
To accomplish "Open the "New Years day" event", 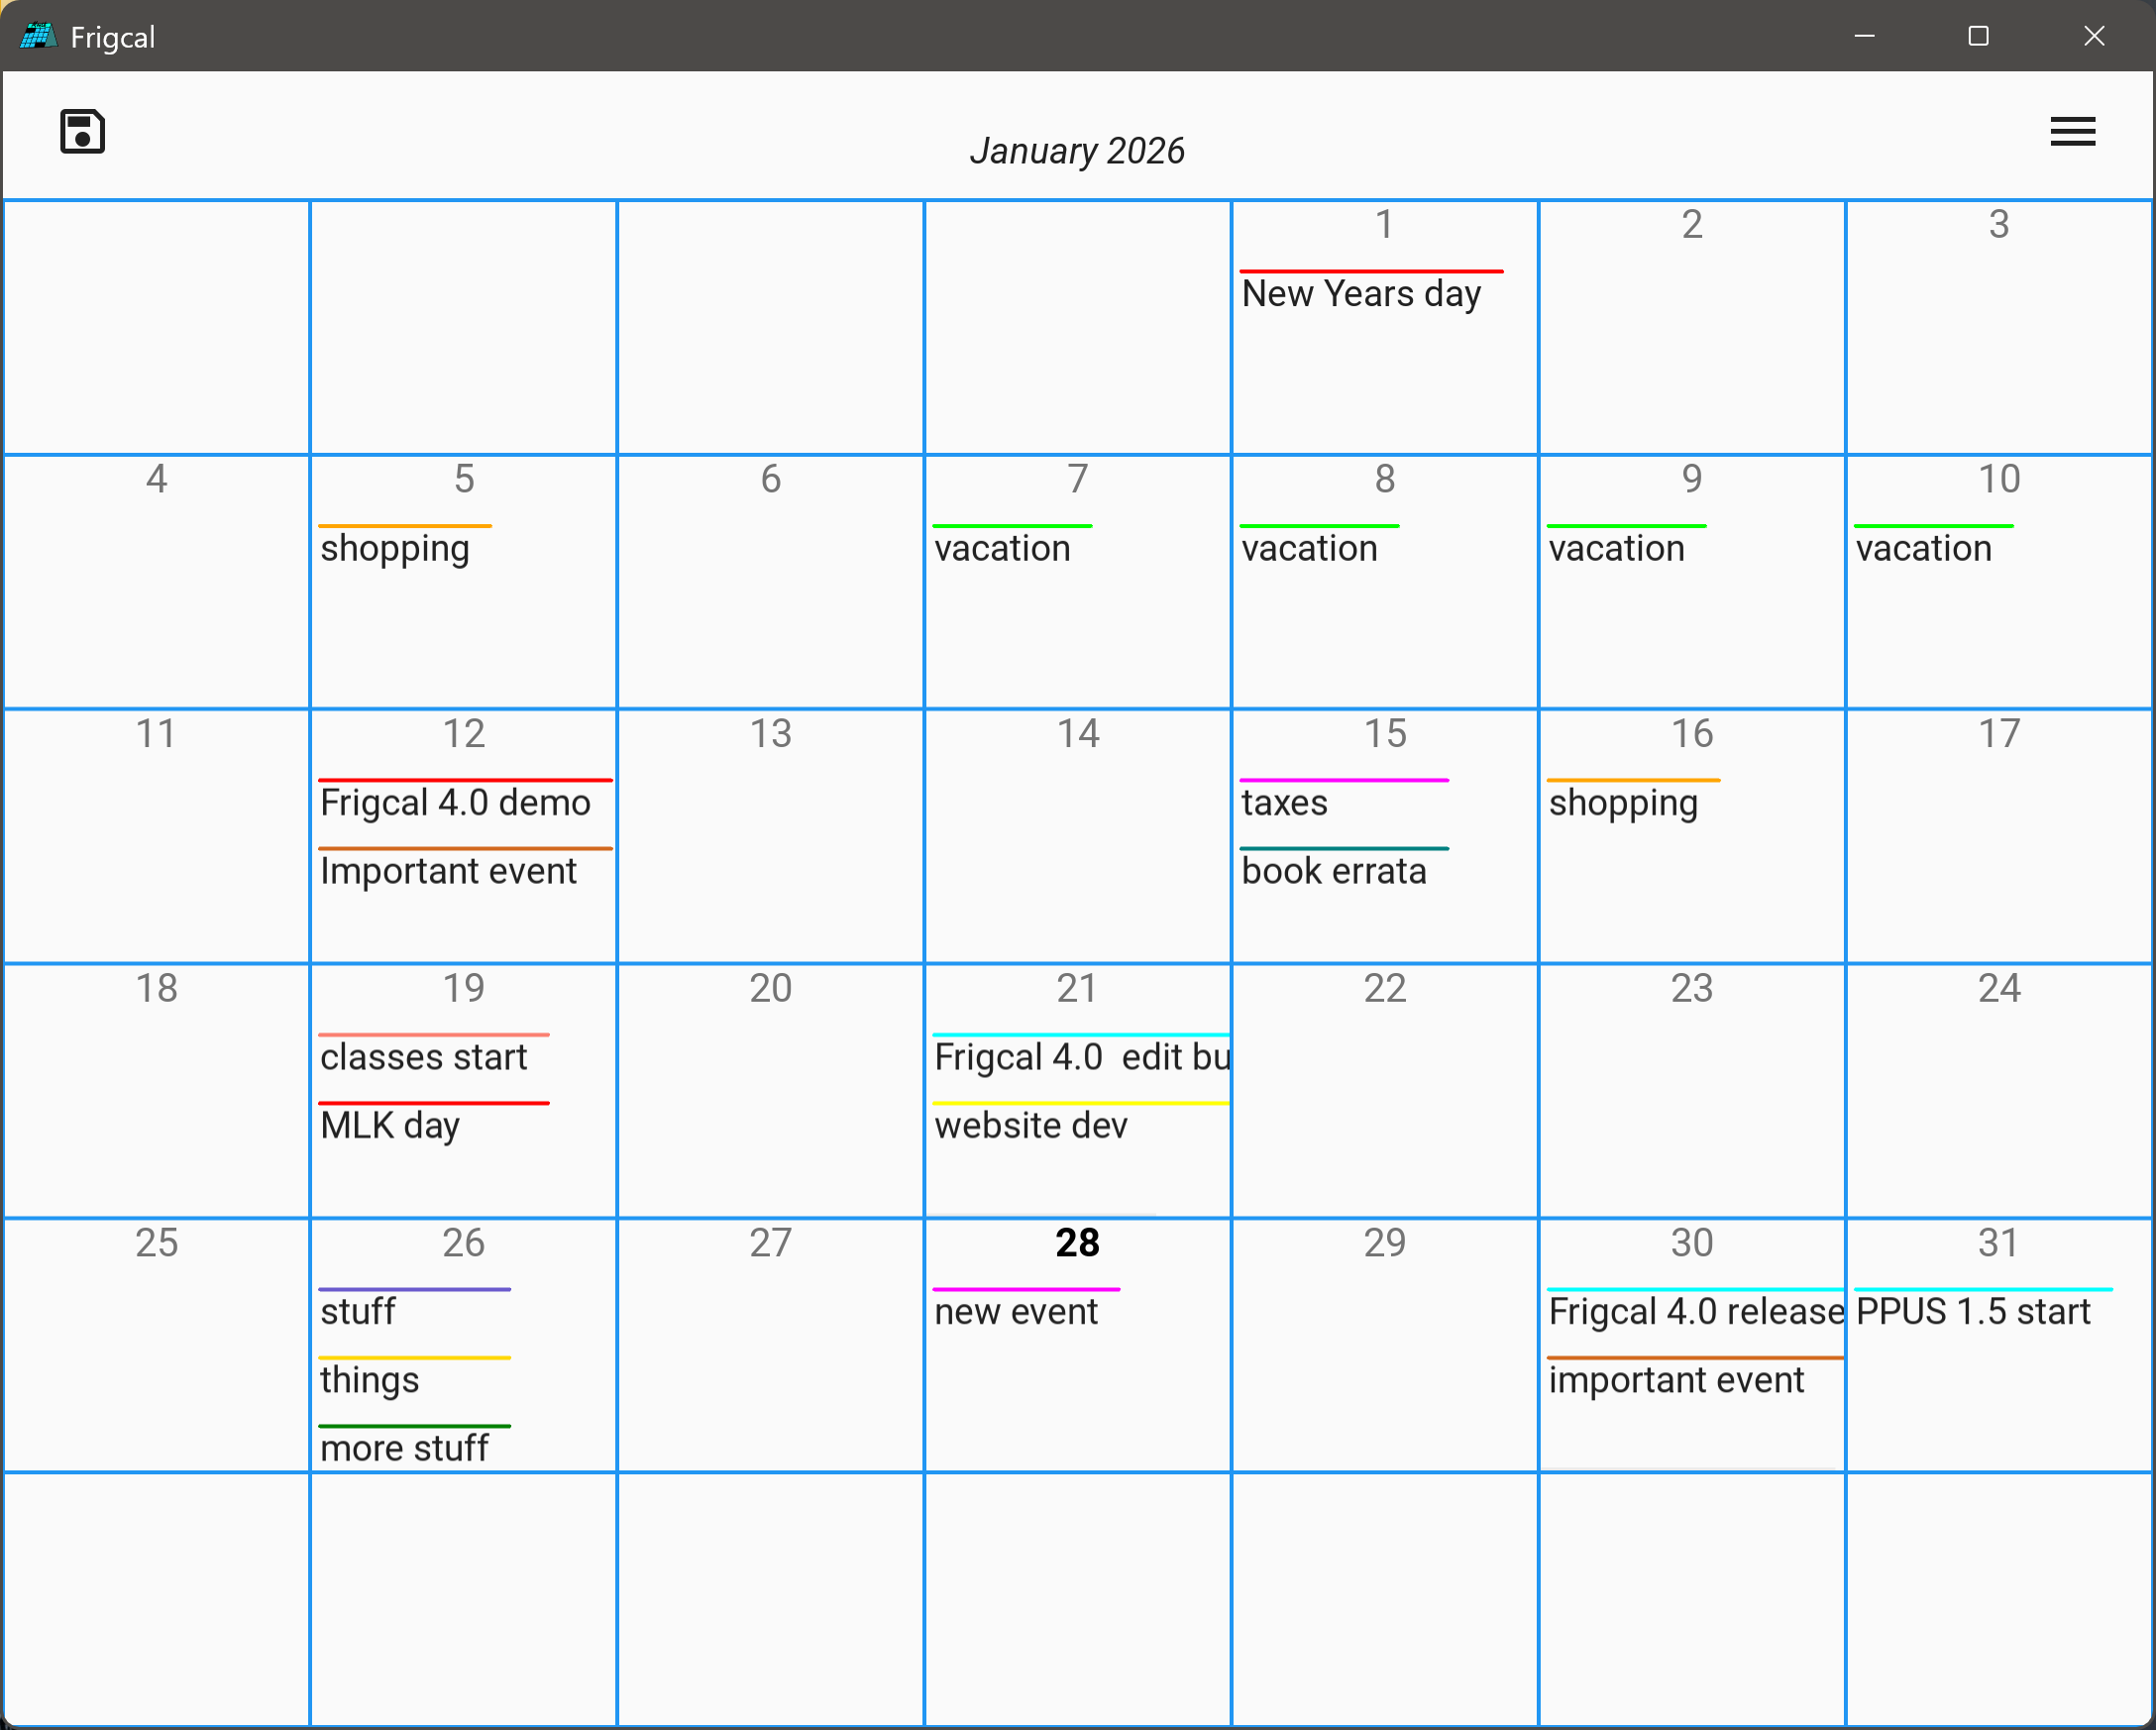I will (1361, 294).
